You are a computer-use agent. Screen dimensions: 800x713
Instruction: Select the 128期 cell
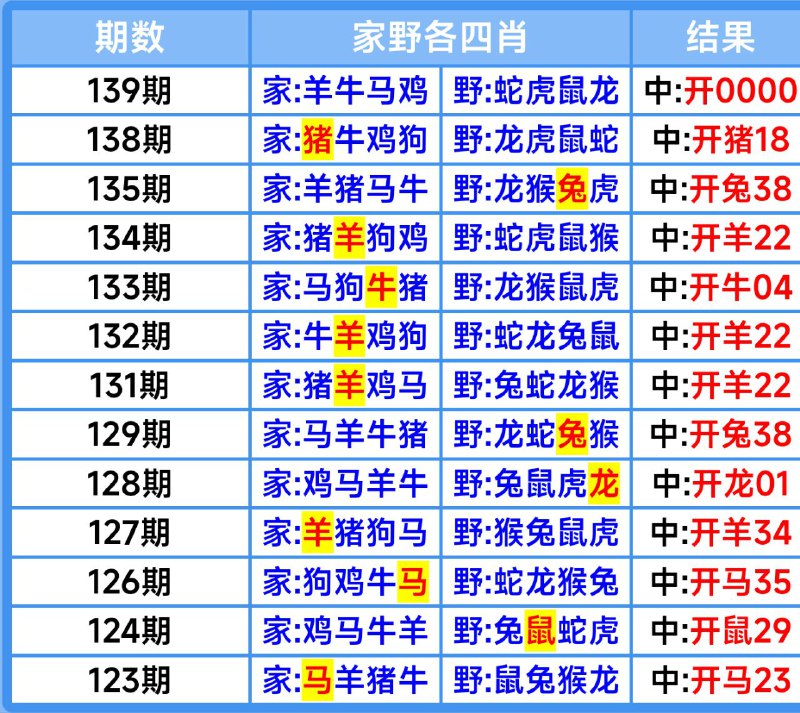tap(130, 483)
